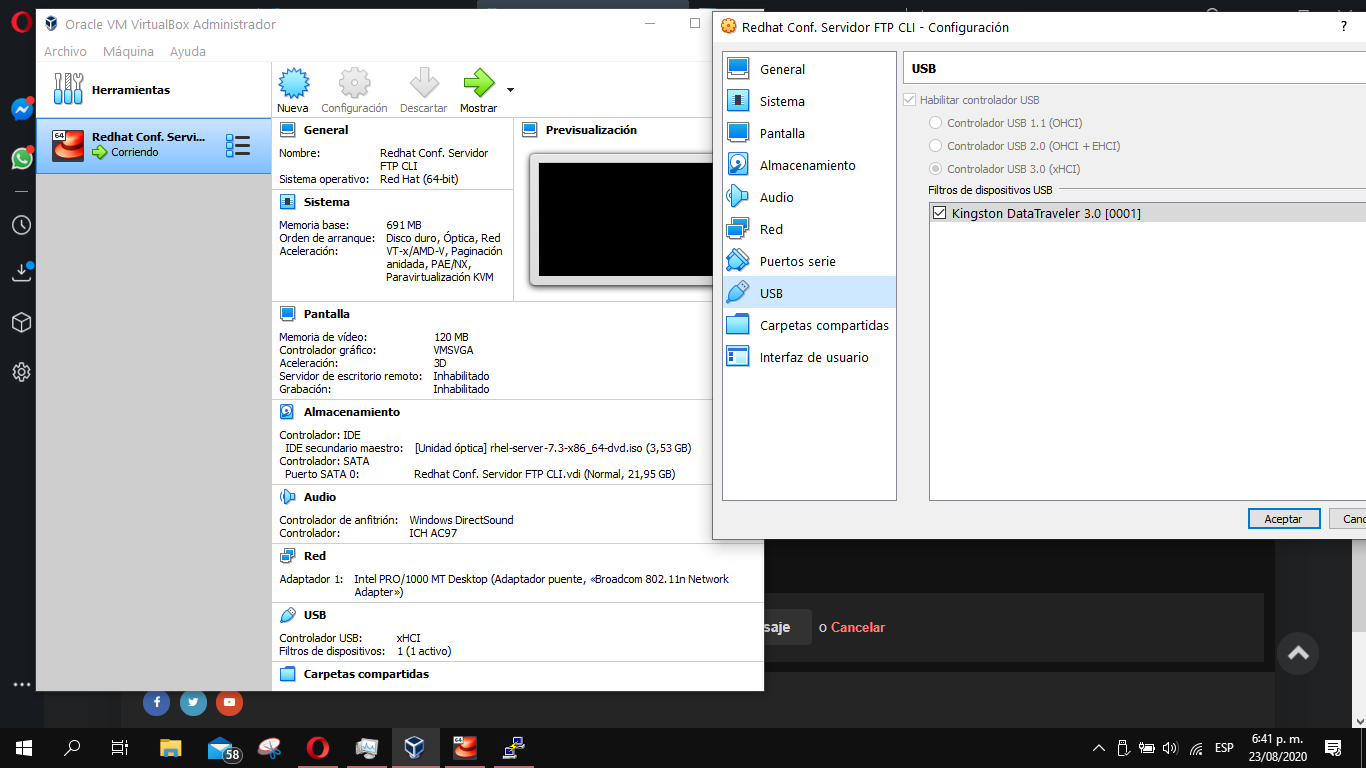Toggle Habilitar controlador USB checkbox
This screenshot has height=768, width=1366.
[909, 100]
